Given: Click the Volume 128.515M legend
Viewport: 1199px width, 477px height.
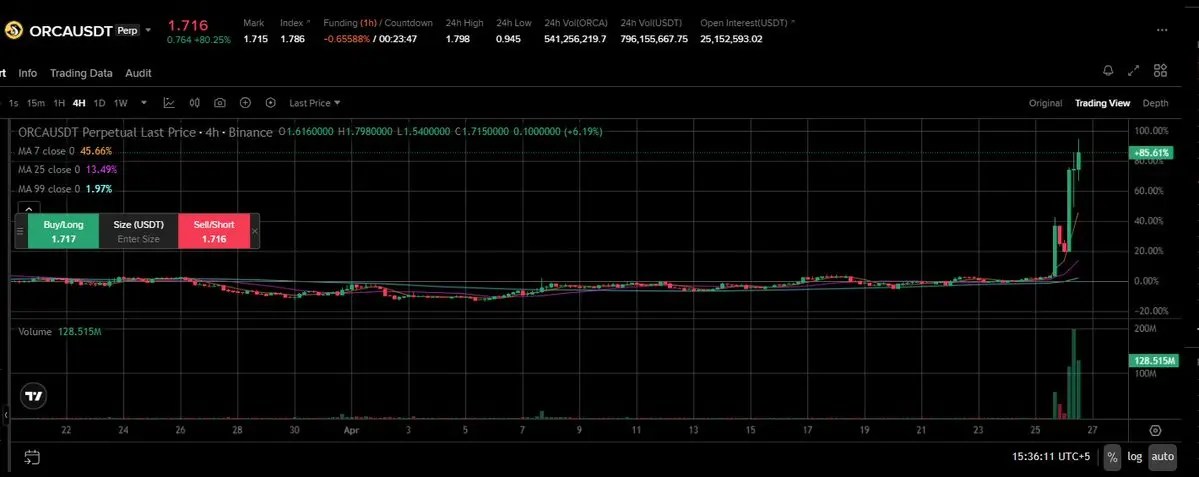Looking at the screenshot, I should coord(60,332).
